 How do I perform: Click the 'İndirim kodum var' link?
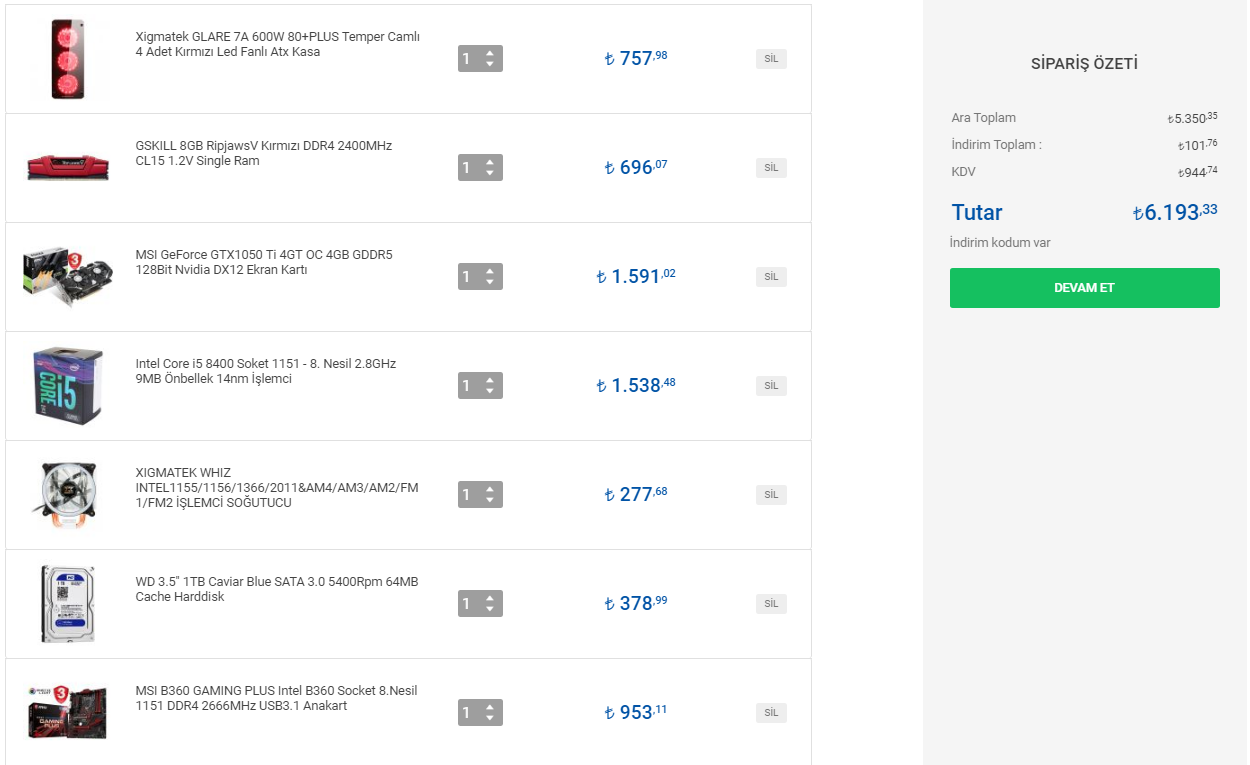point(999,243)
